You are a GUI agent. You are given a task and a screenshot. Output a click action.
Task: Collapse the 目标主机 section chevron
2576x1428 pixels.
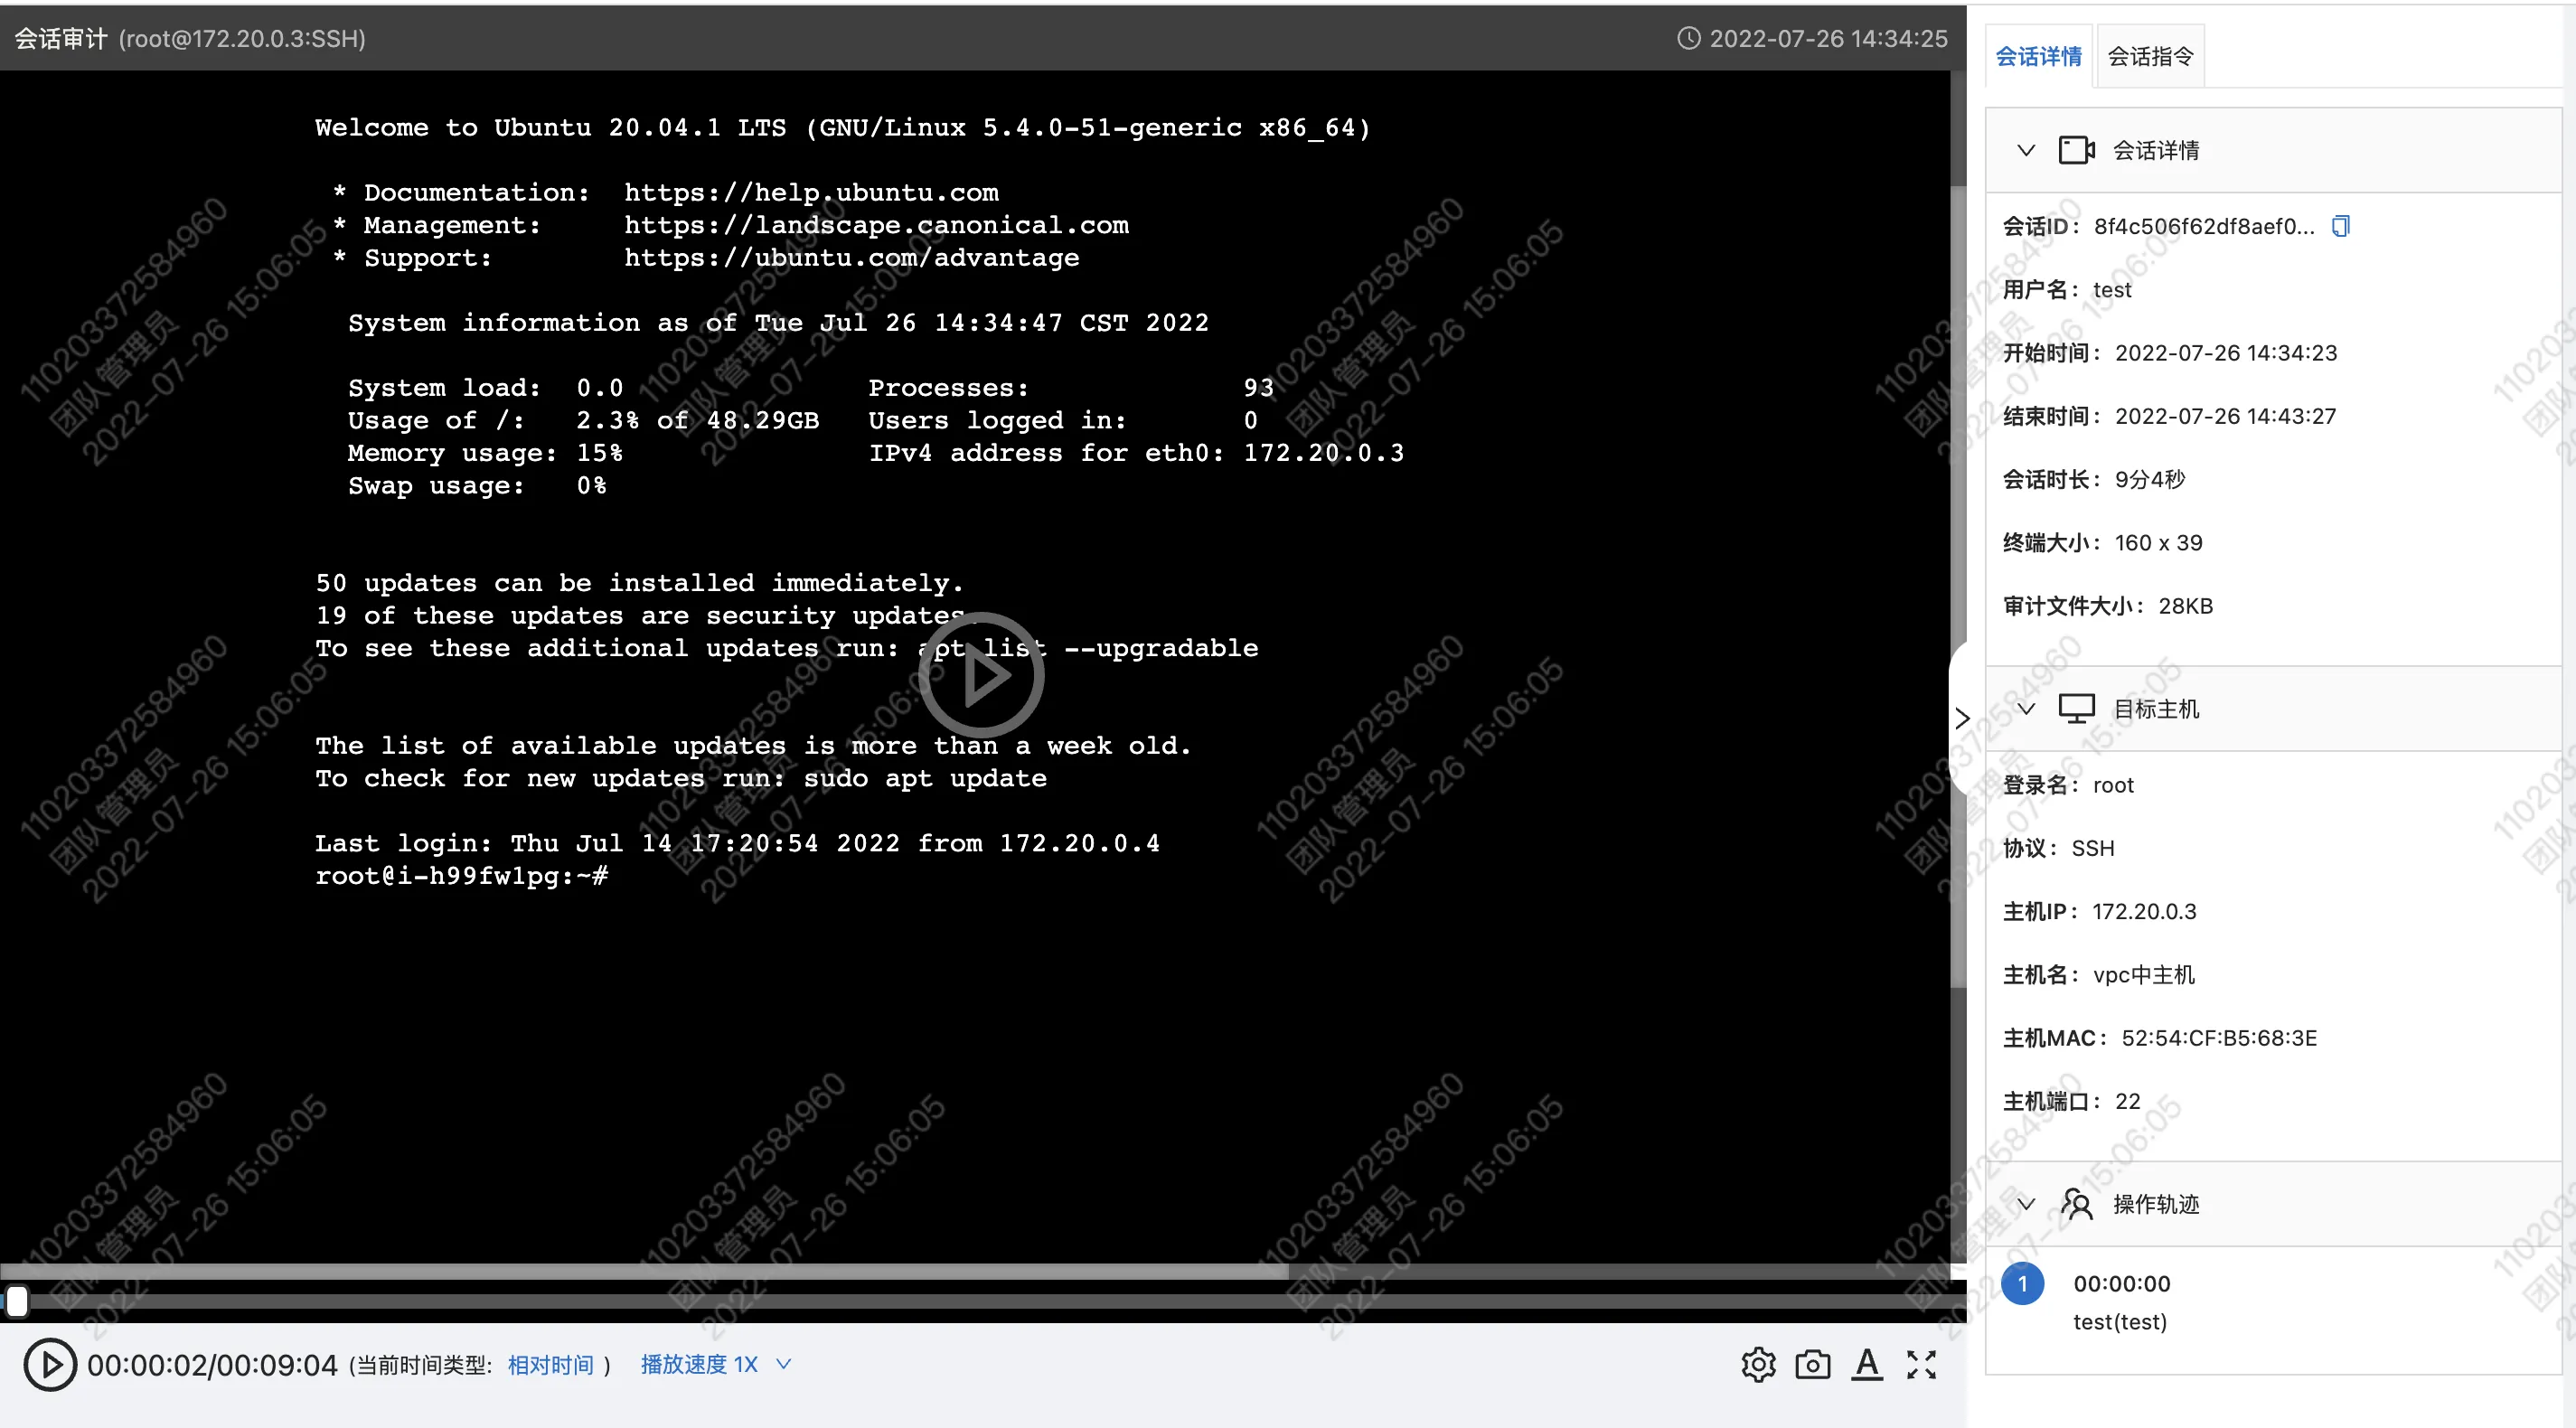pyautogui.click(x=2026, y=709)
